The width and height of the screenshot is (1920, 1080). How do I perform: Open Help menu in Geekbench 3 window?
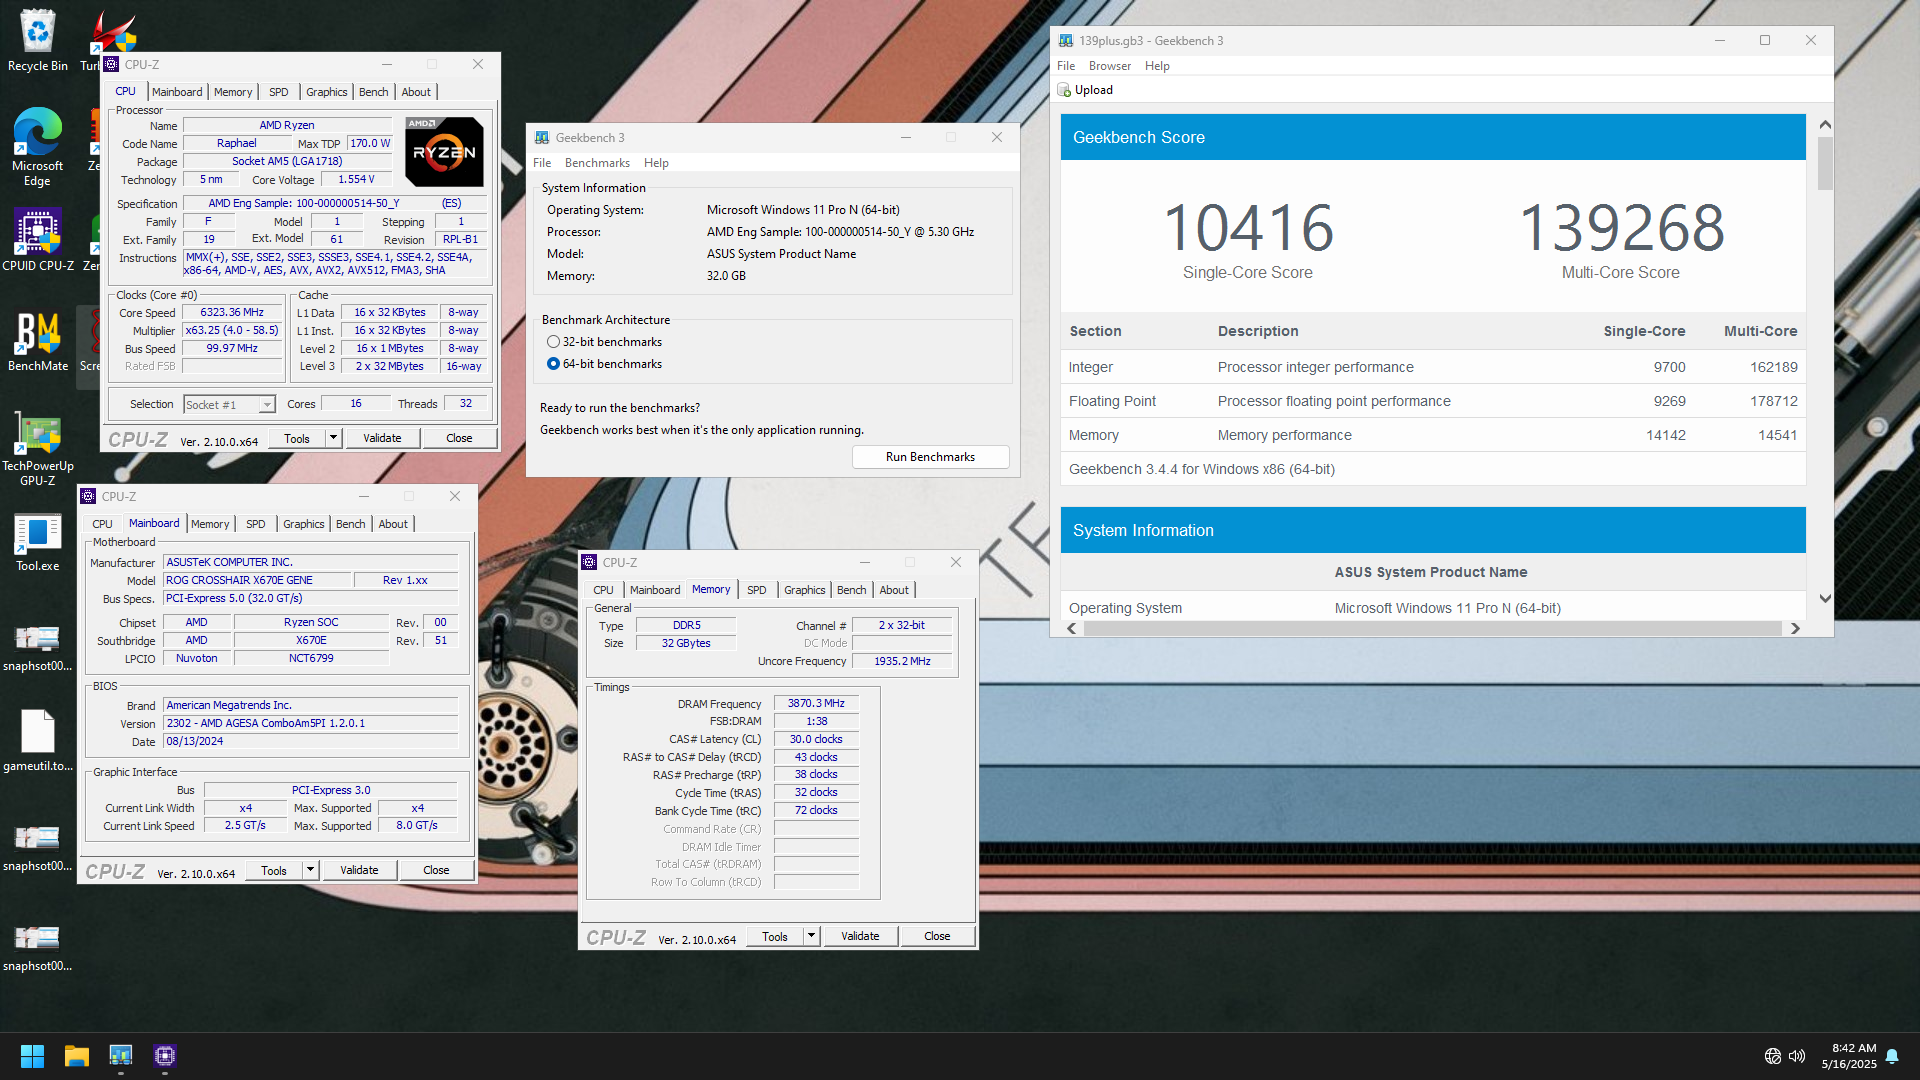[656, 163]
